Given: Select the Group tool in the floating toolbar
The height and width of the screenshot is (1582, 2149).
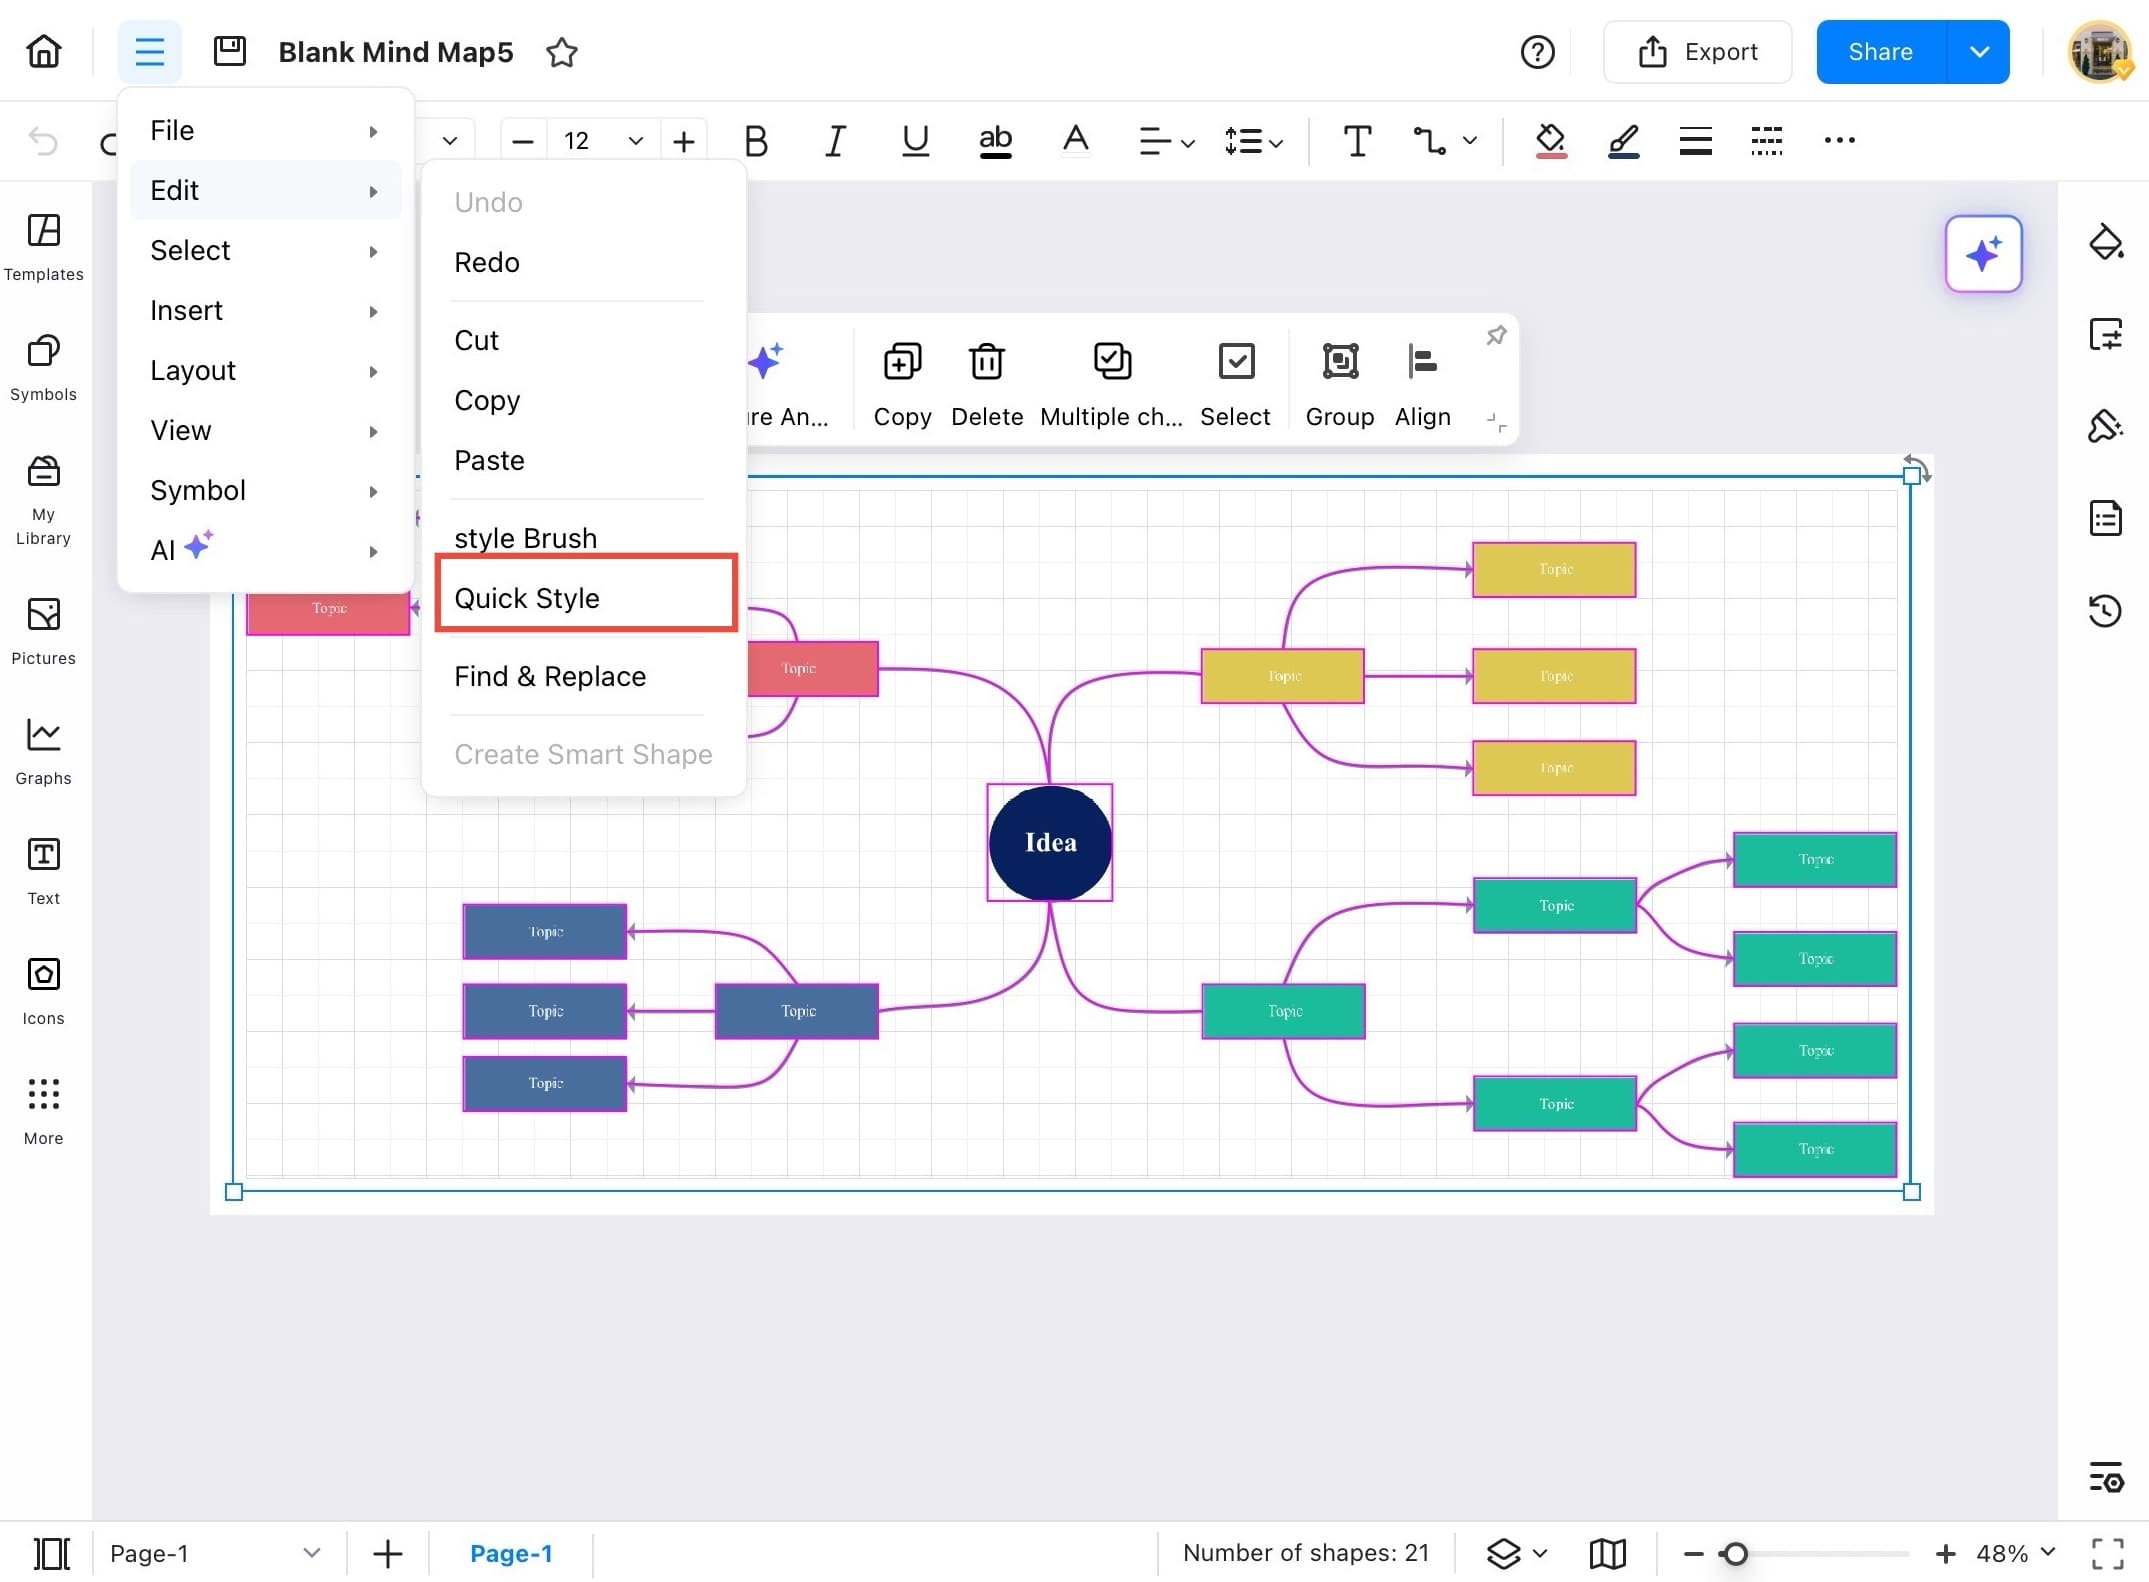Looking at the screenshot, I should pyautogui.click(x=1340, y=383).
